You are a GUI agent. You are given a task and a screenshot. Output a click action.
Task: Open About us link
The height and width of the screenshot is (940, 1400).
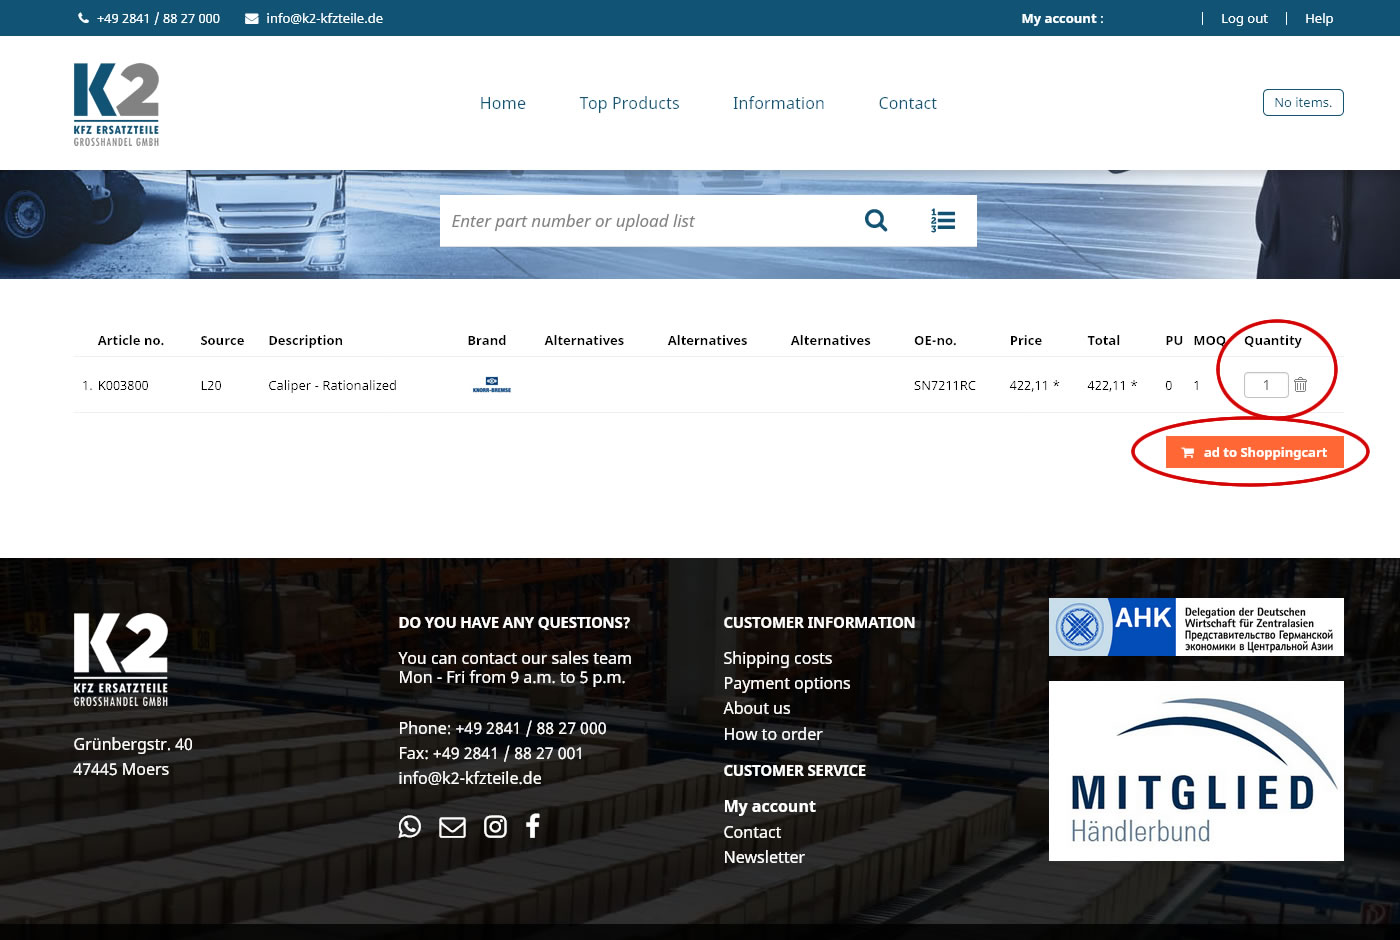pyautogui.click(x=756, y=708)
